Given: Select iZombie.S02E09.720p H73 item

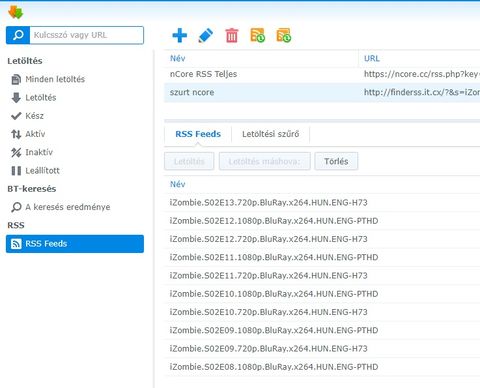Looking at the screenshot, I should coord(322,348).
